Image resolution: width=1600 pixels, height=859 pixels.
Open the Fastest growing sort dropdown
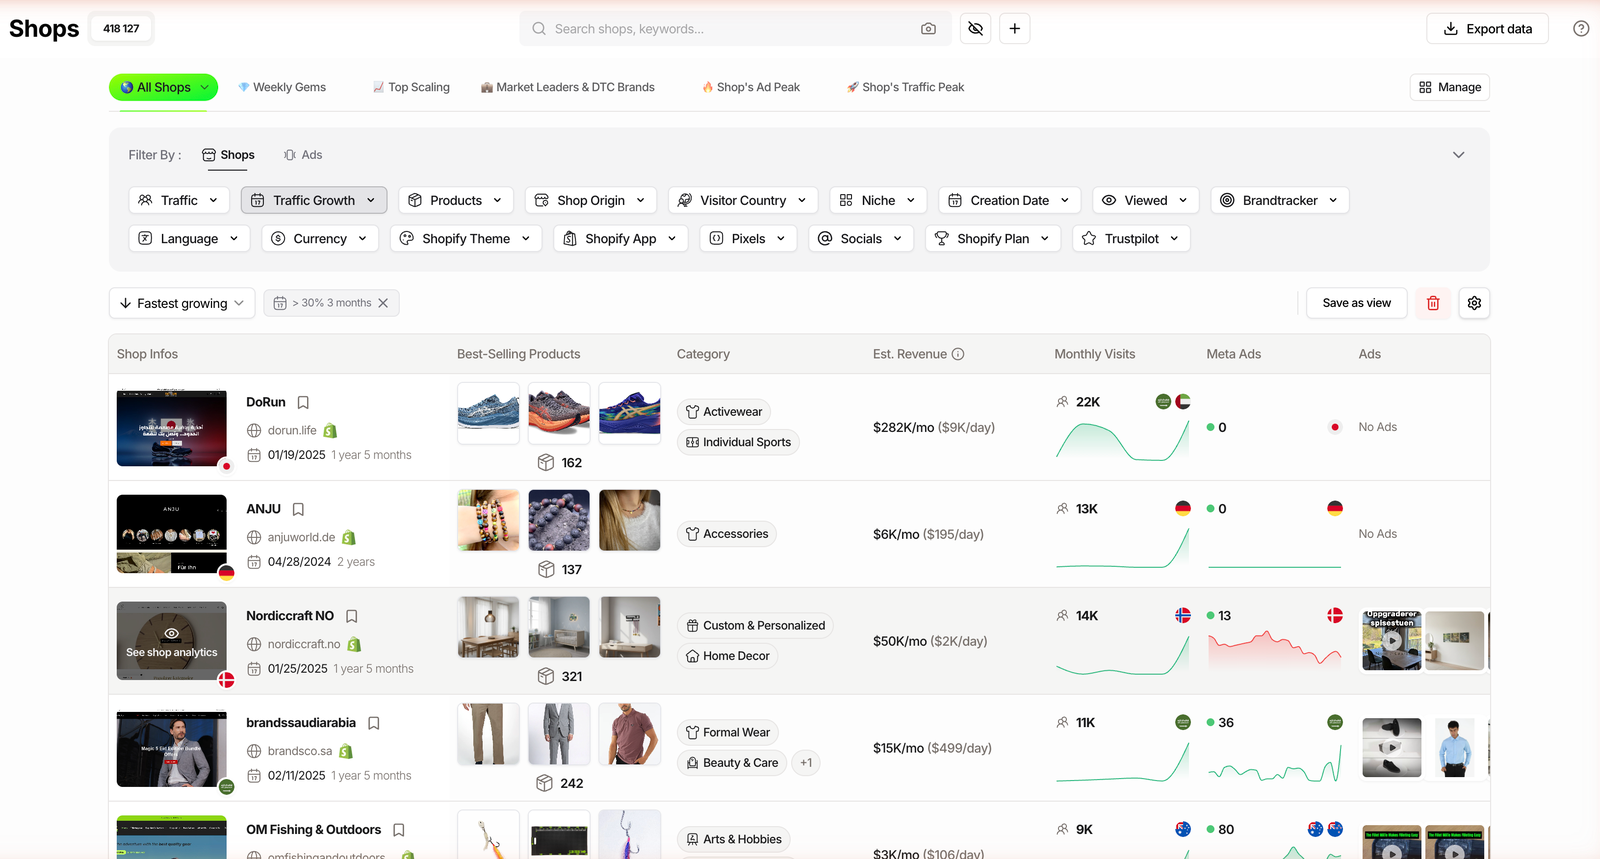tap(182, 303)
